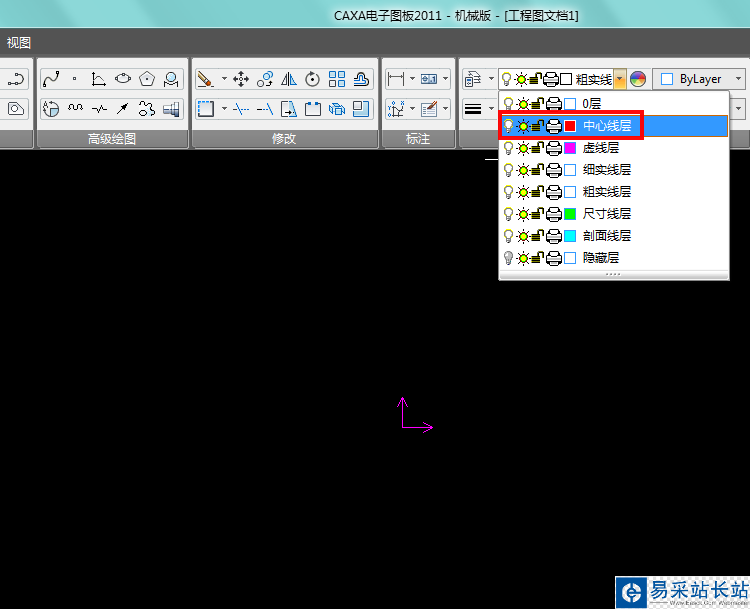The height and width of the screenshot is (609, 750).
Task: Toggle the bulb for 0层 layer
Action: pyautogui.click(x=508, y=104)
